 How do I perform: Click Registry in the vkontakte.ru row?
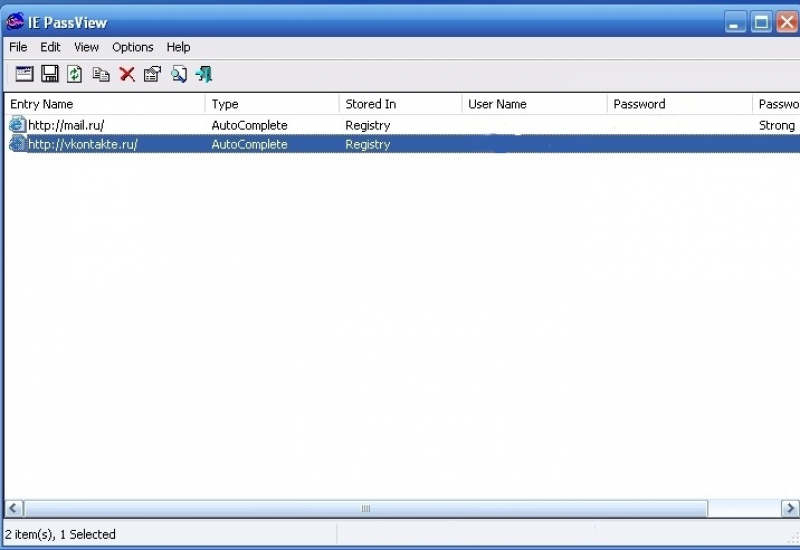click(x=368, y=144)
